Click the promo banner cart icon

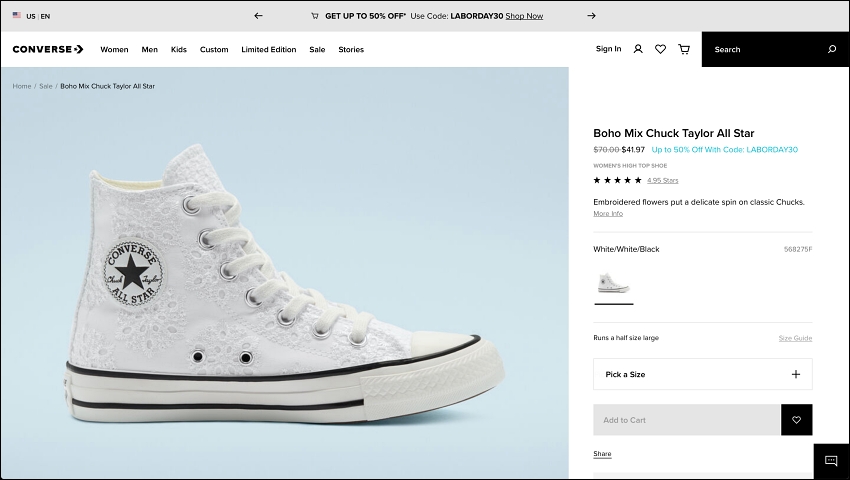315,16
